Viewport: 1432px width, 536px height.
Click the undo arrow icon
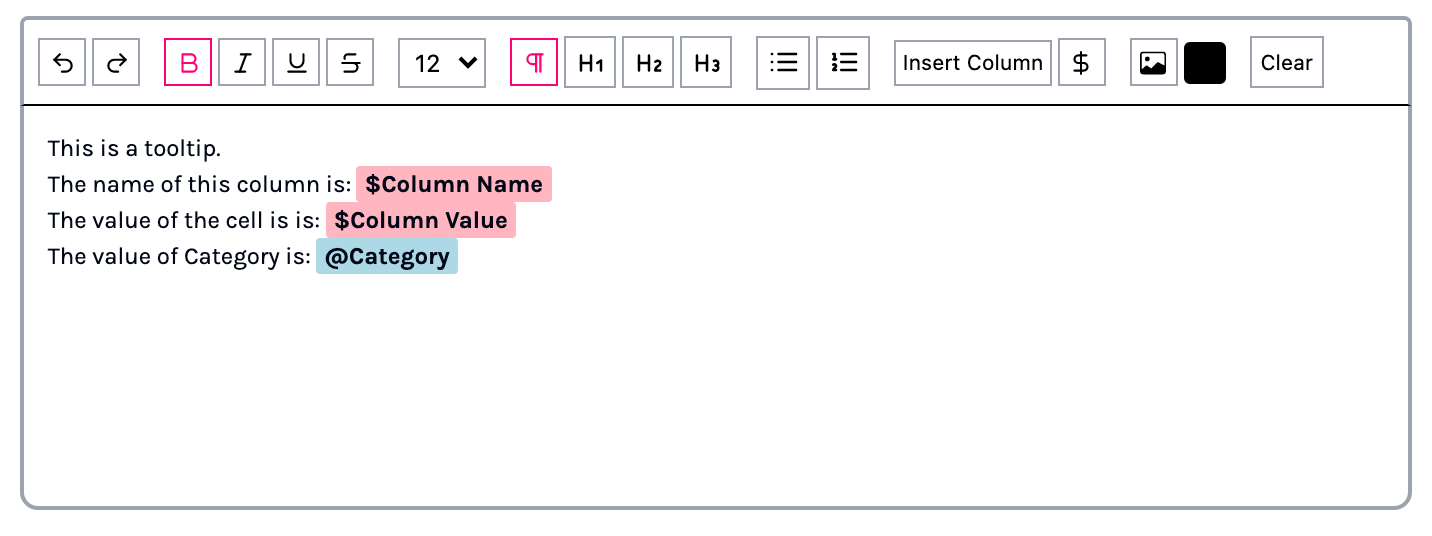(x=63, y=63)
